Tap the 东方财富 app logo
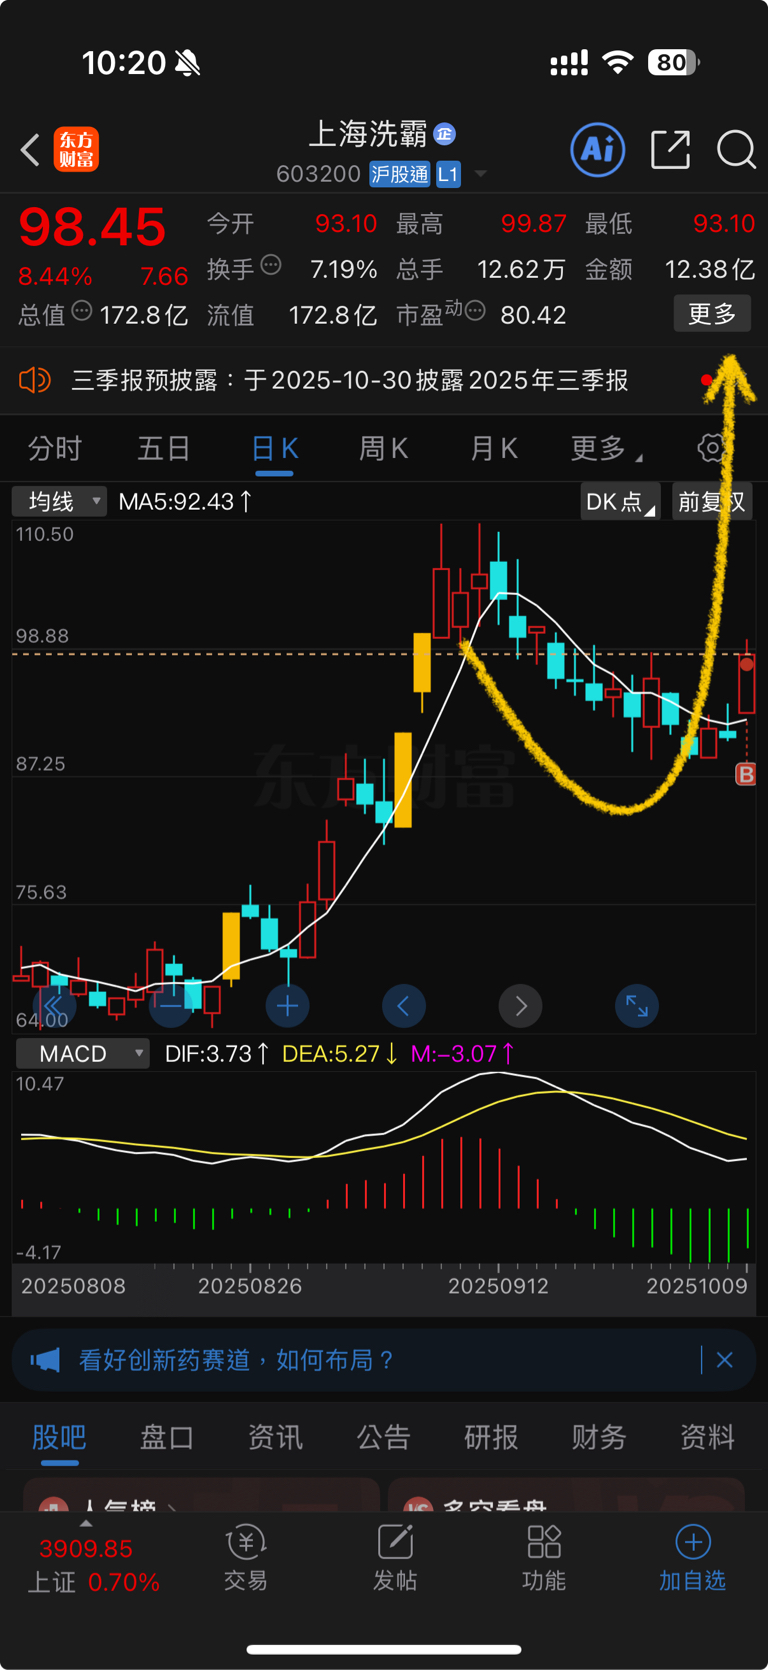 77,150
